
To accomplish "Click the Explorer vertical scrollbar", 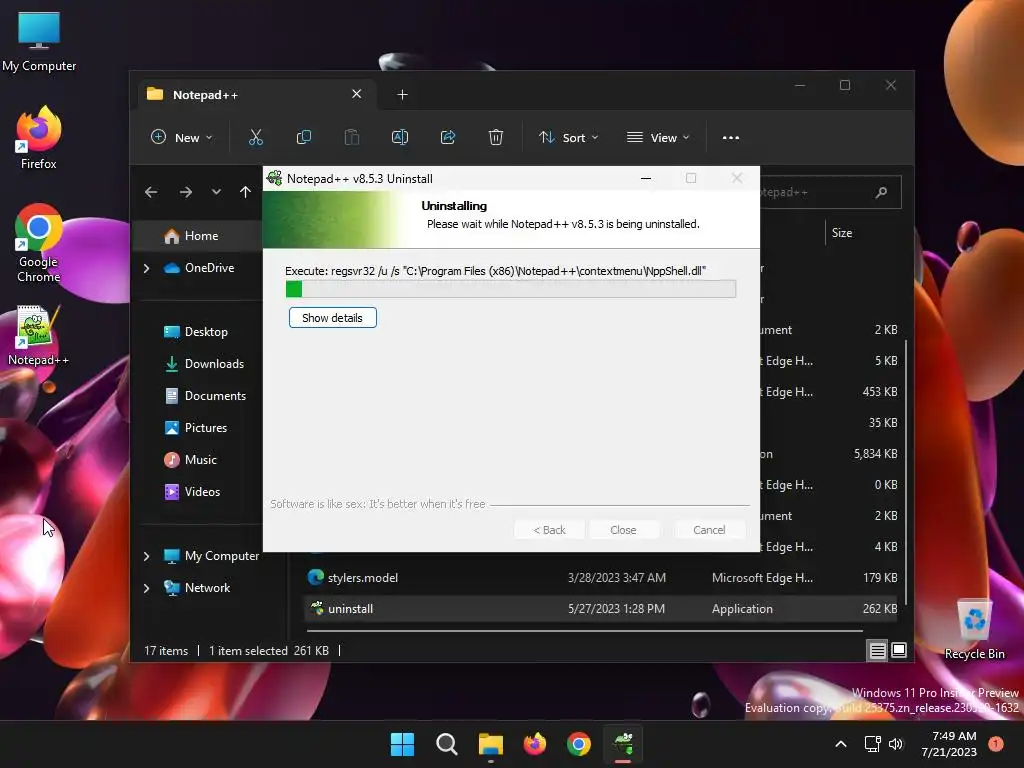I will 906,470.
